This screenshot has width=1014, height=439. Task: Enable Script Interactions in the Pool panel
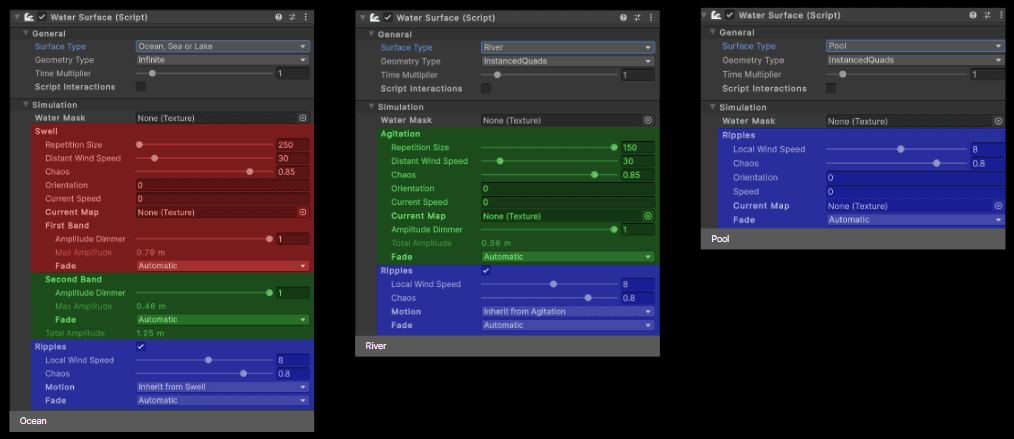click(832, 89)
